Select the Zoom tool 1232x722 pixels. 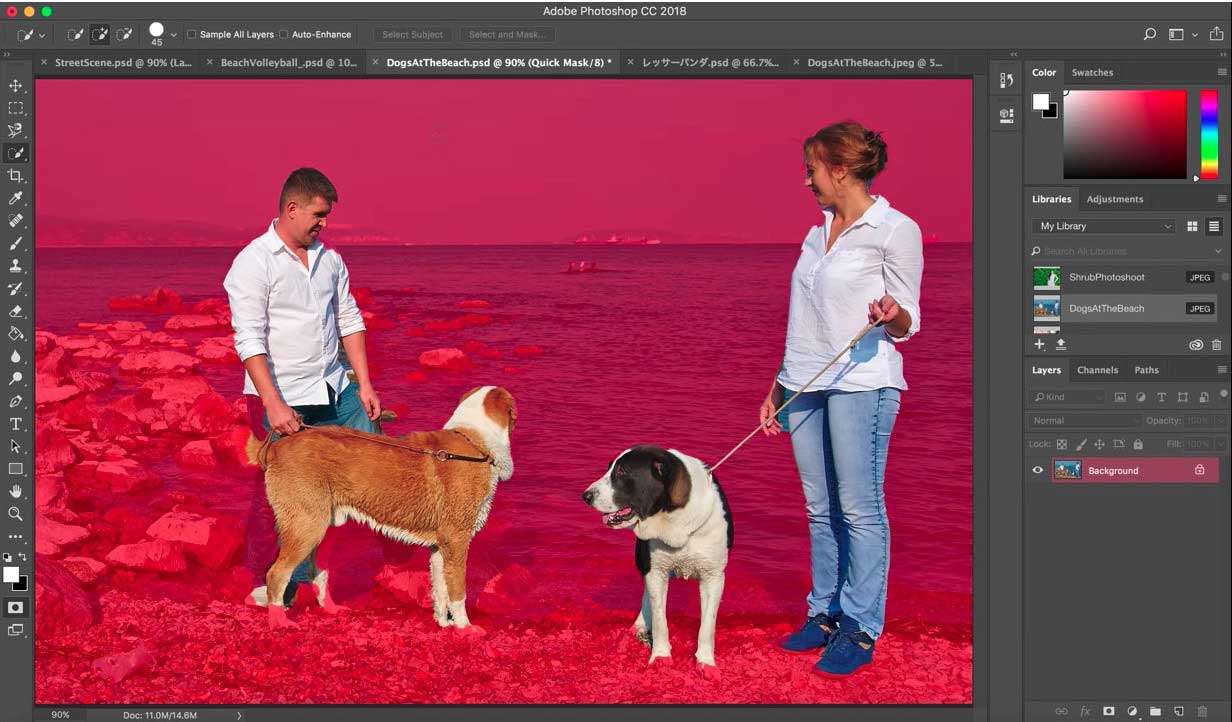[16, 514]
